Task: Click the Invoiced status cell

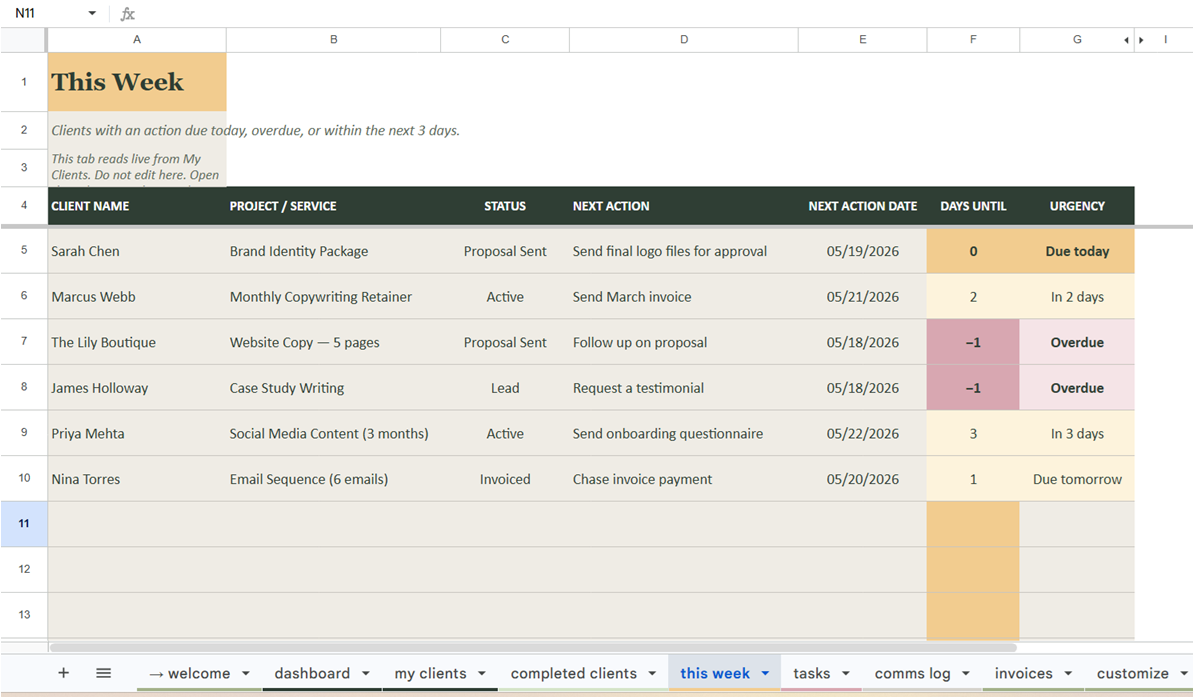Action: 505,479
